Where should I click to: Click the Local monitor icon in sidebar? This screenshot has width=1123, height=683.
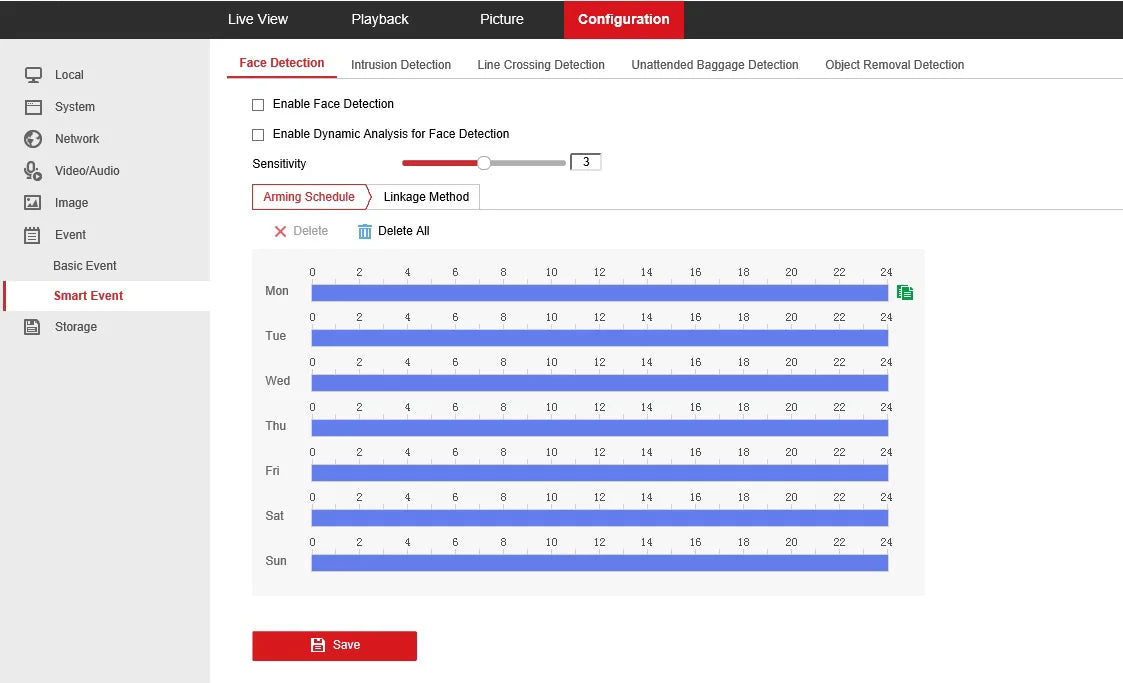[x=33, y=75]
